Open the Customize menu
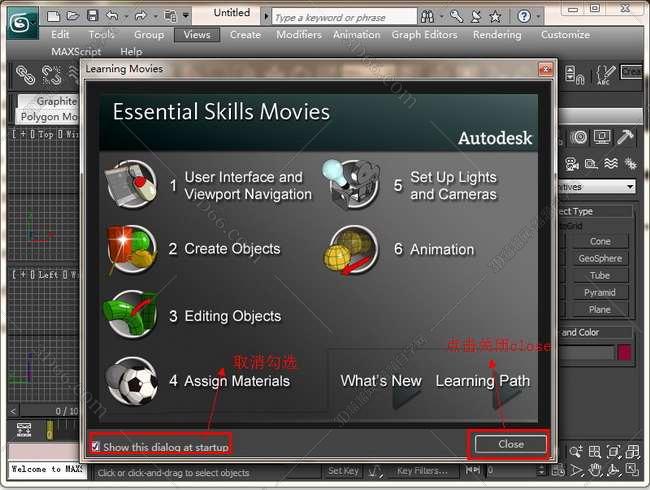 (x=565, y=35)
